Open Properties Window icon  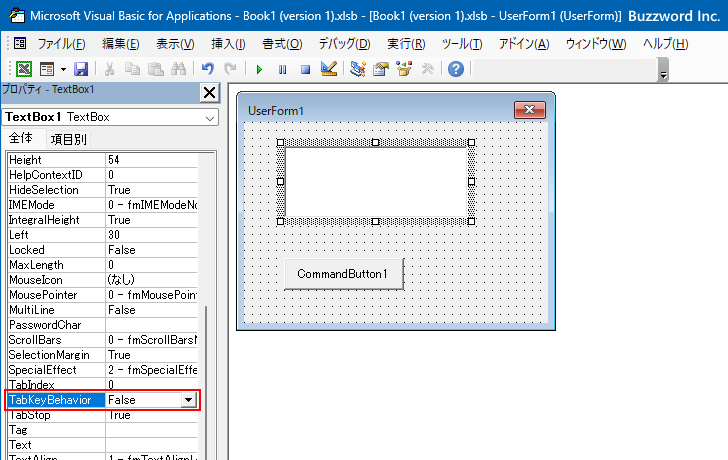point(381,69)
